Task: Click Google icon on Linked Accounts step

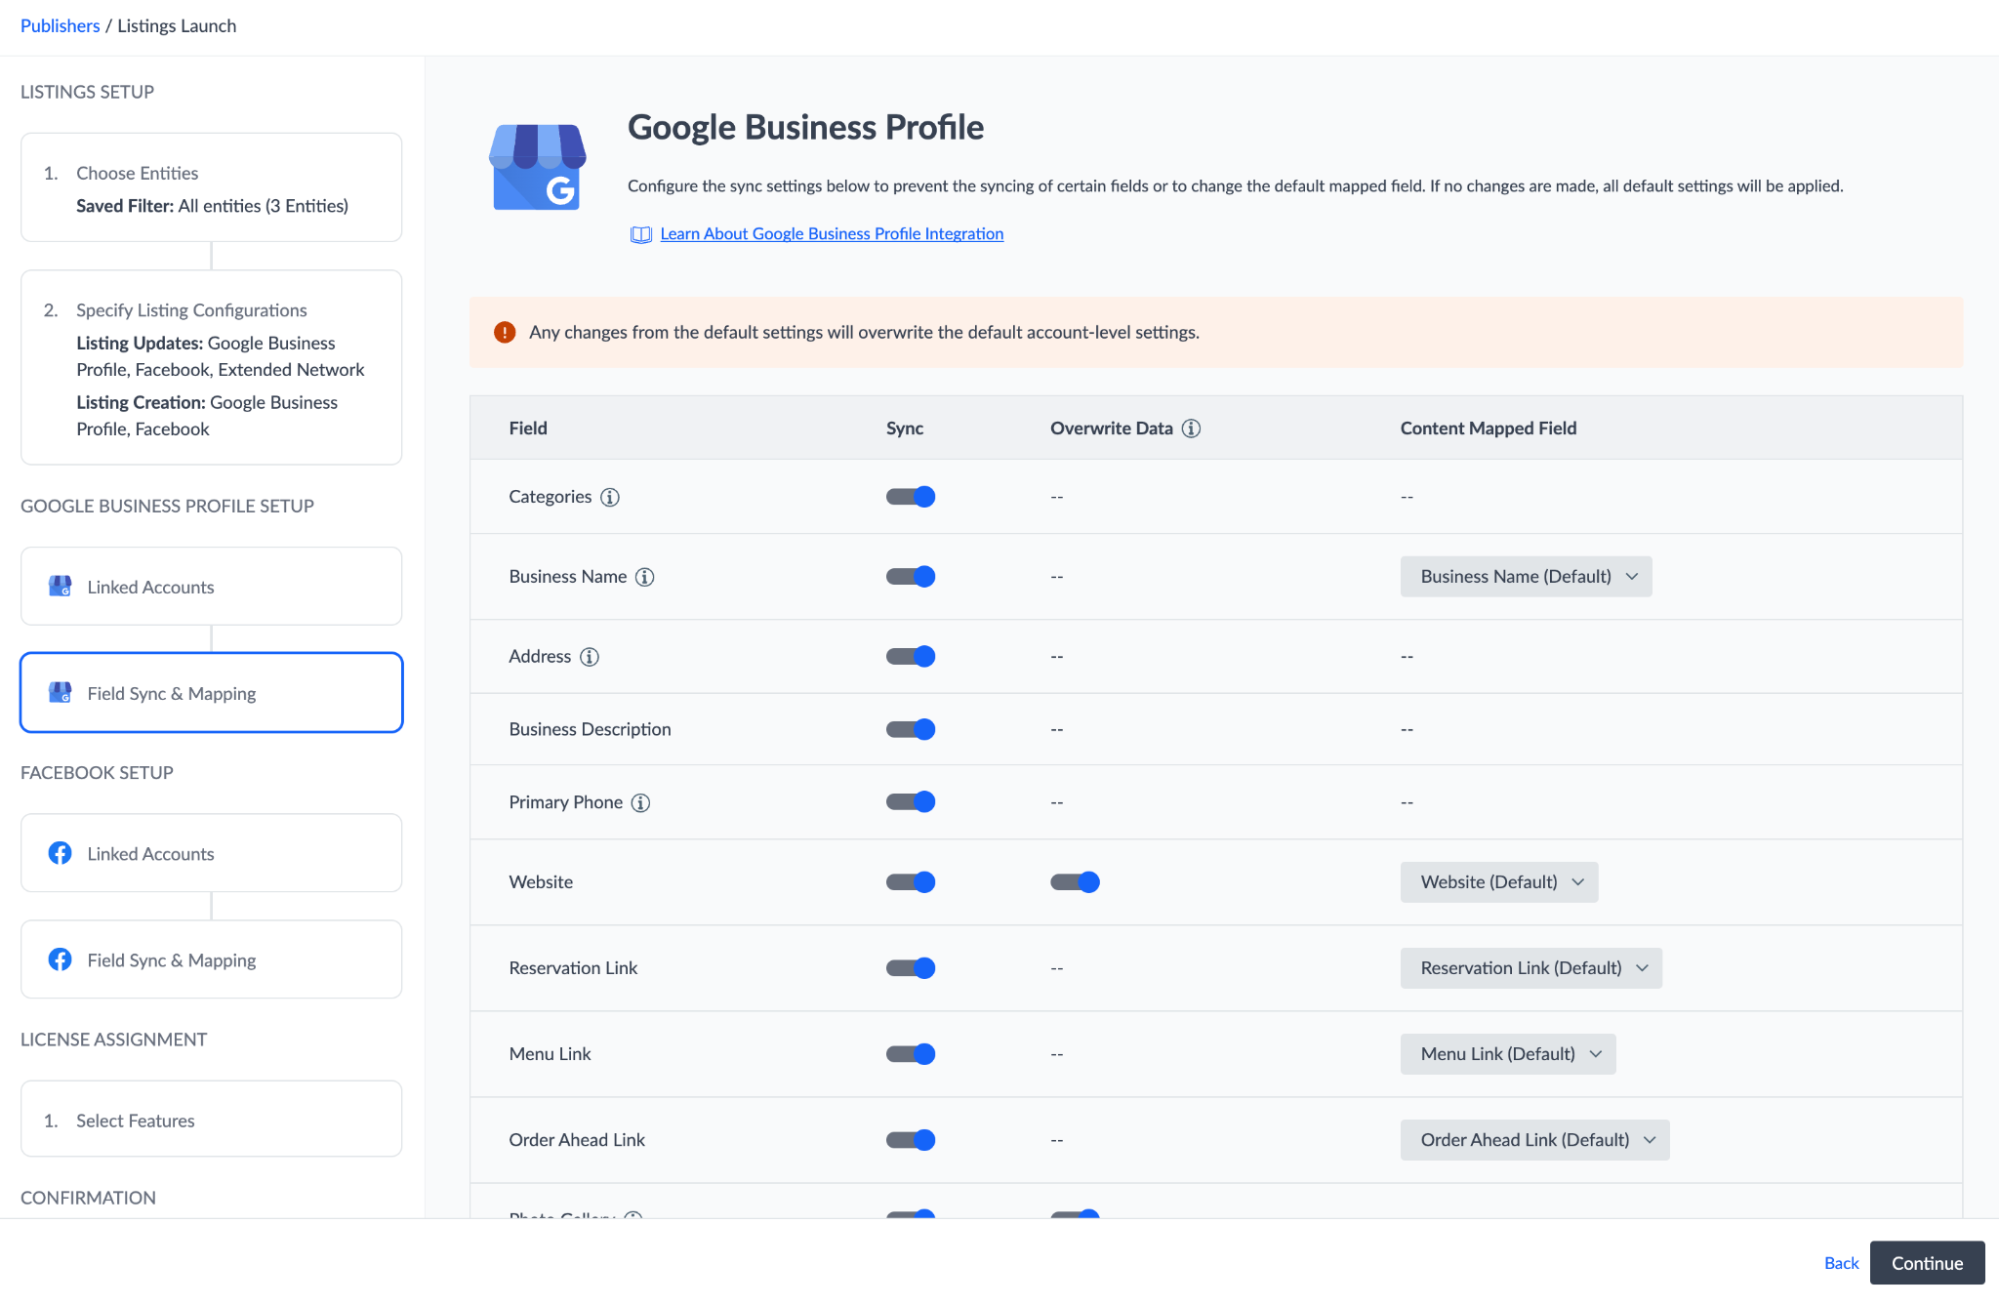Action: 60,586
